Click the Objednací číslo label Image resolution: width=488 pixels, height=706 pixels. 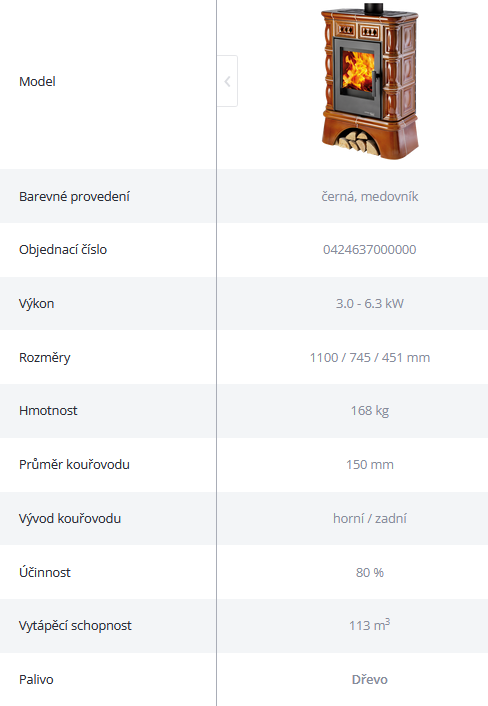63,249
